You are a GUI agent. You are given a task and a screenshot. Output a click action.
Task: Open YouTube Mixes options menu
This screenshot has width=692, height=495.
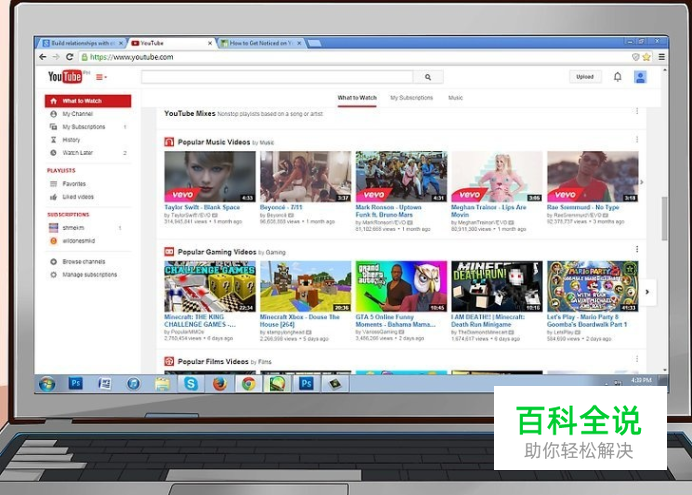(637, 111)
